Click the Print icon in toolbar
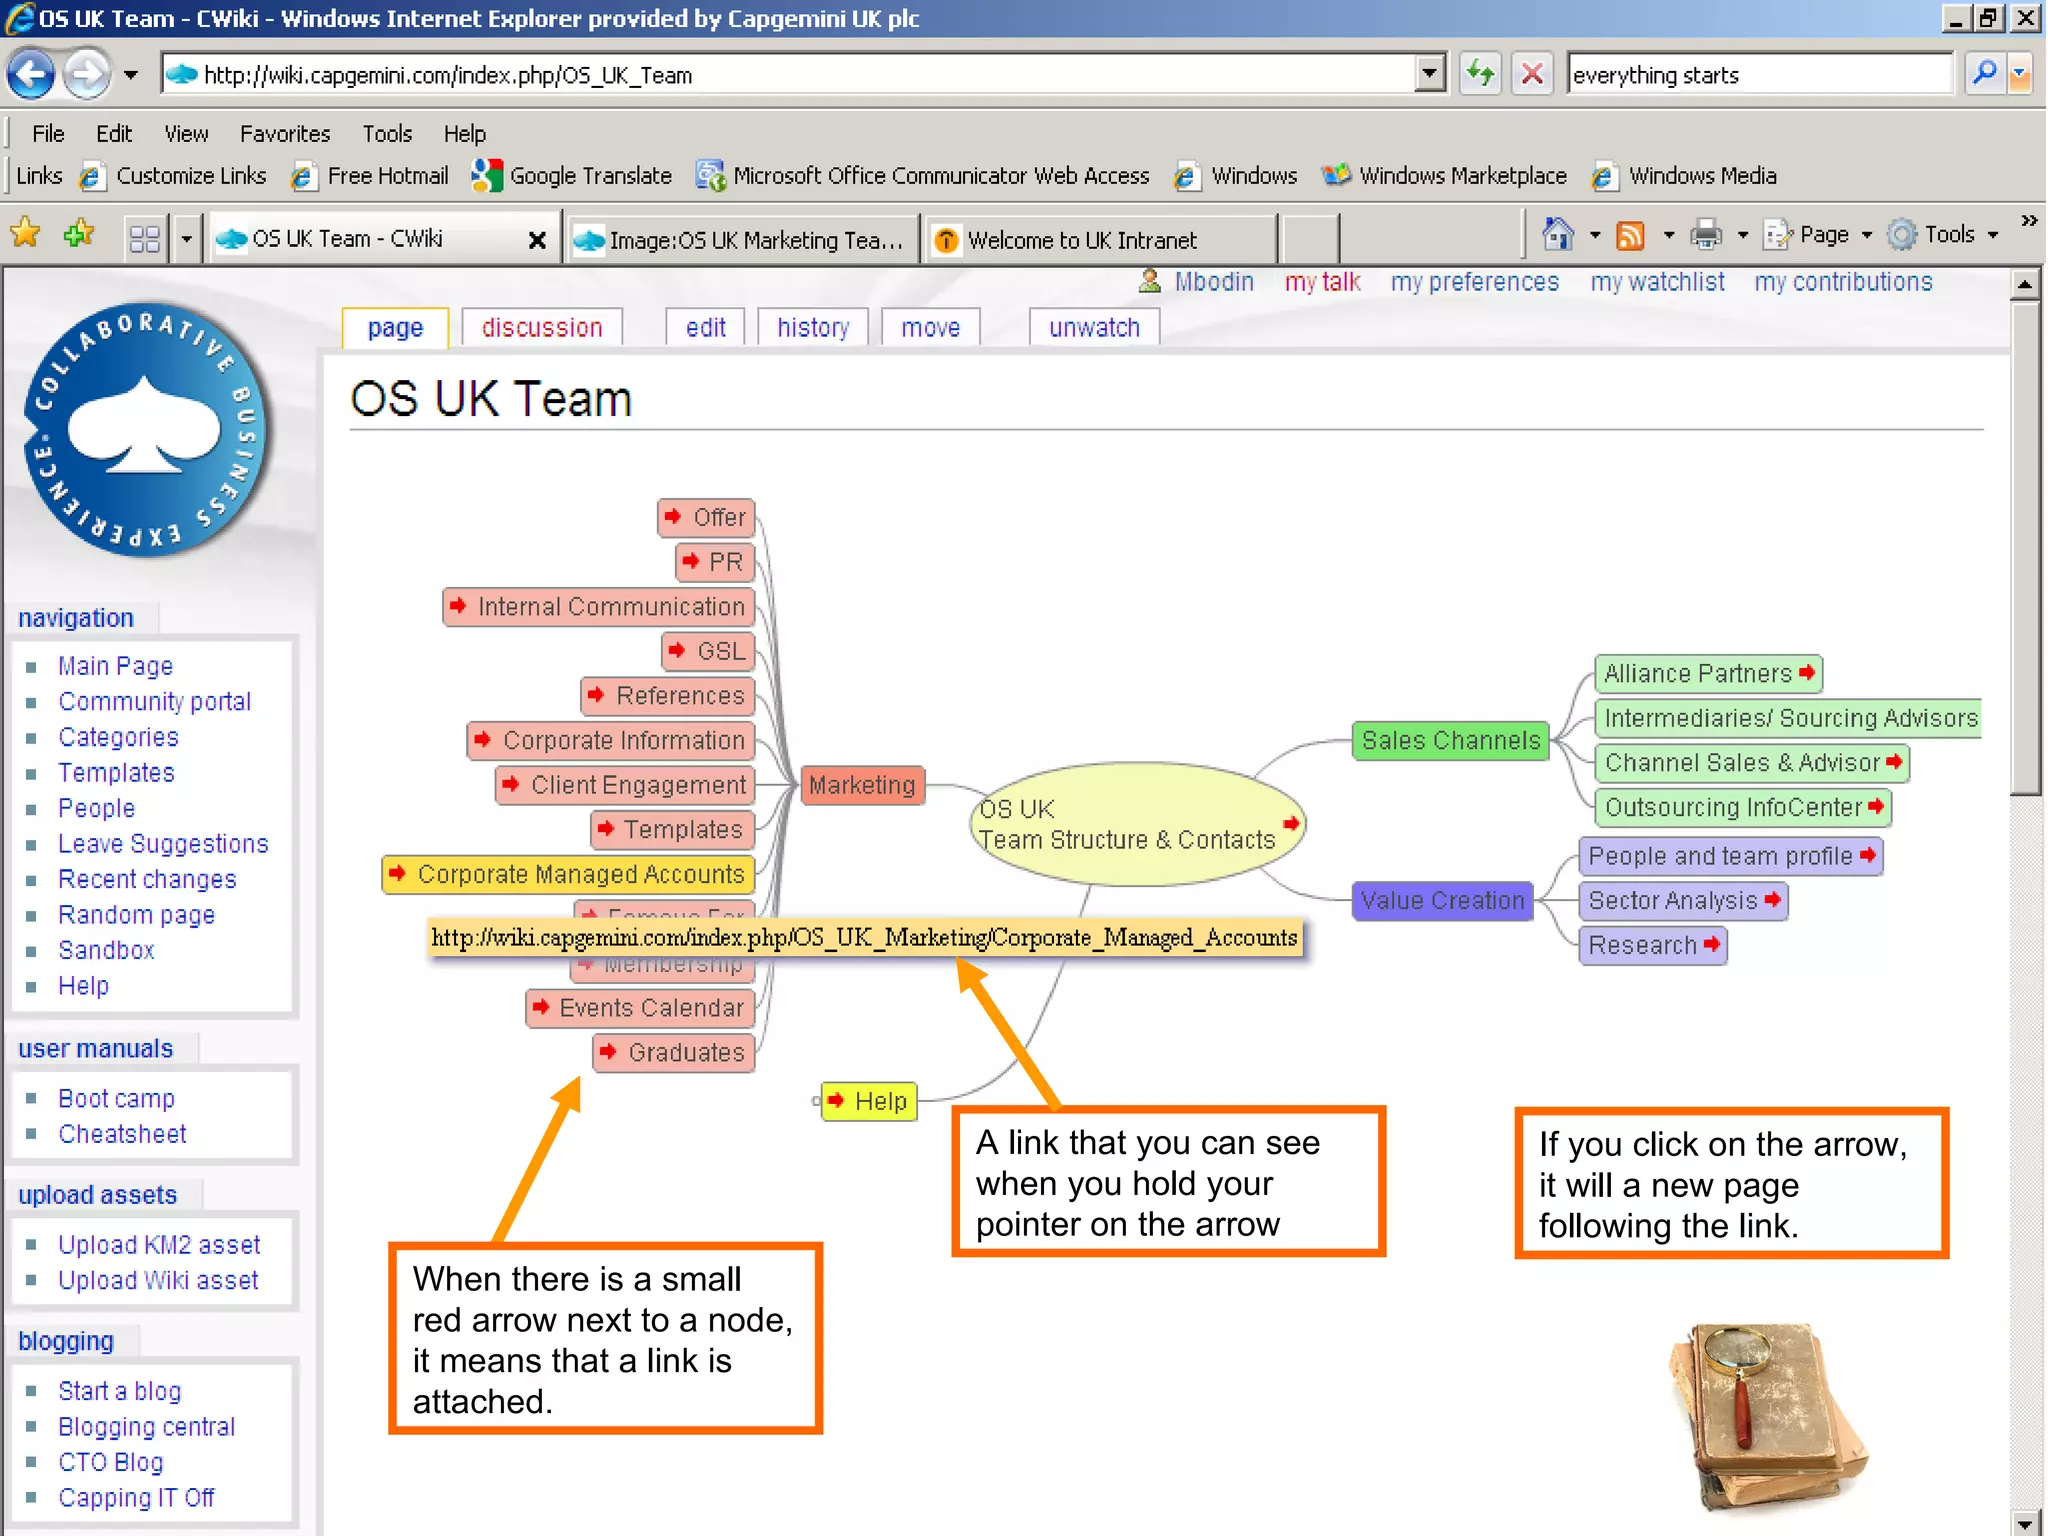 (x=1706, y=235)
